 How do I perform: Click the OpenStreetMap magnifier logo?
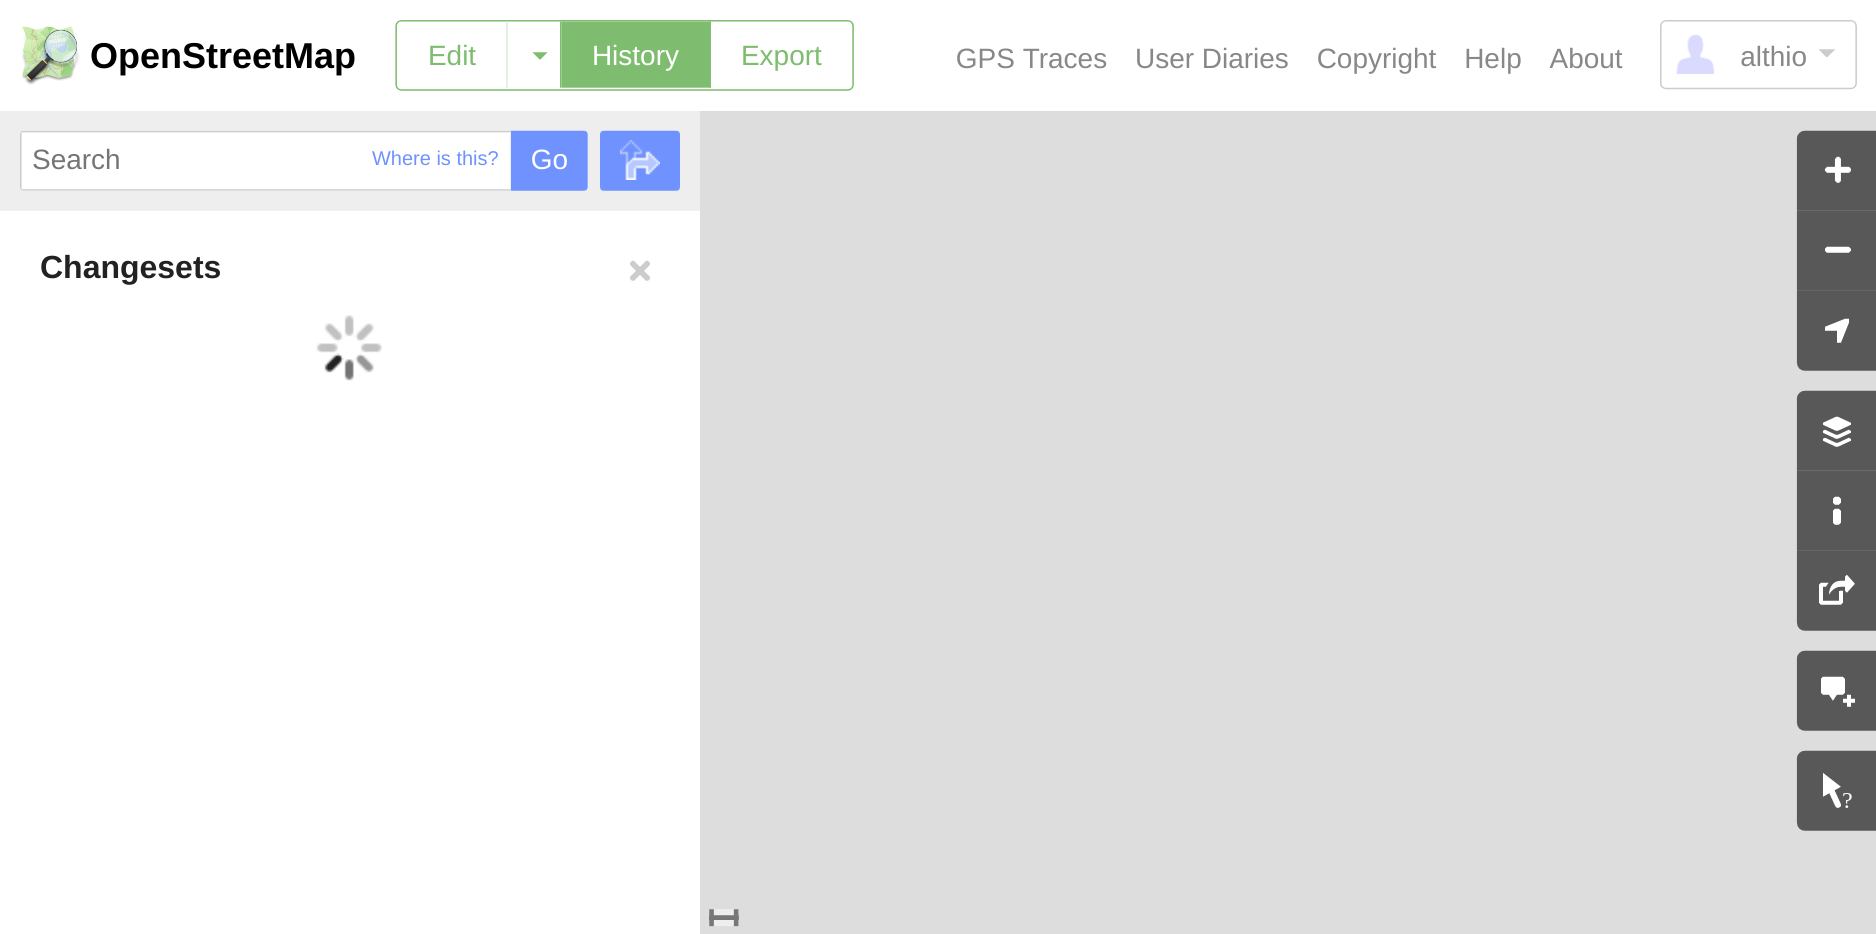tap(50, 55)
